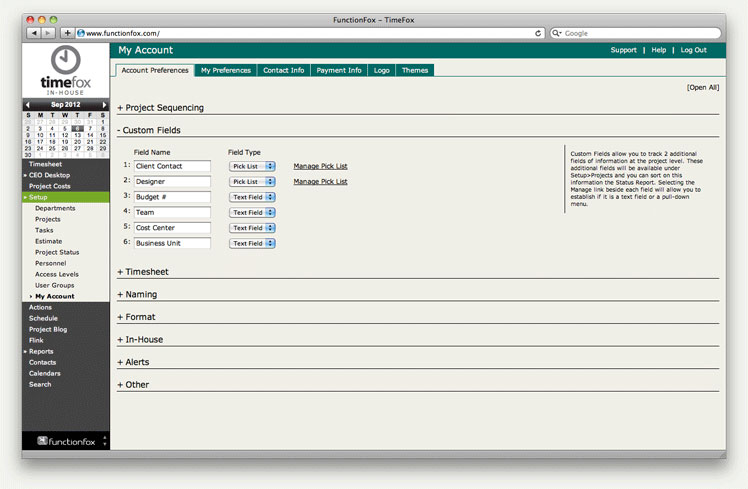Go to previous month in calendar
This screenshot has width=748, height=489.
(x=28, y=105)
